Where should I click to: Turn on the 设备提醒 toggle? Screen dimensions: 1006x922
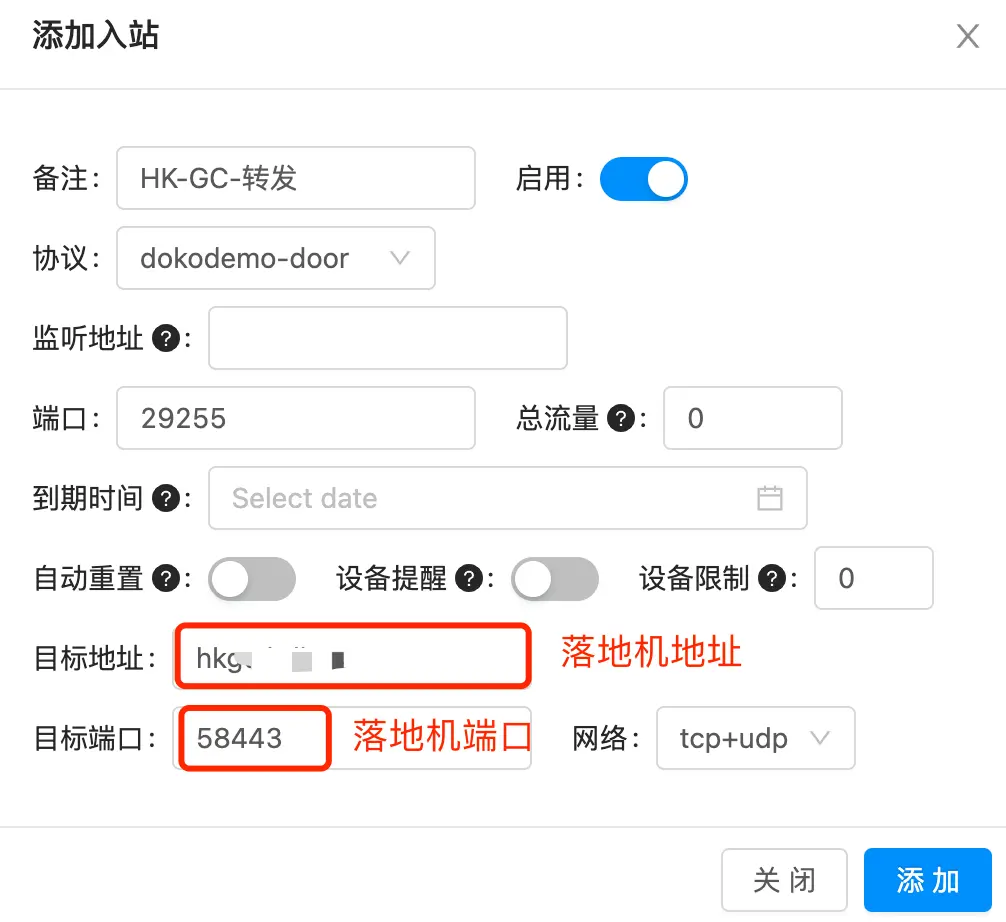(x=554, y=578)
